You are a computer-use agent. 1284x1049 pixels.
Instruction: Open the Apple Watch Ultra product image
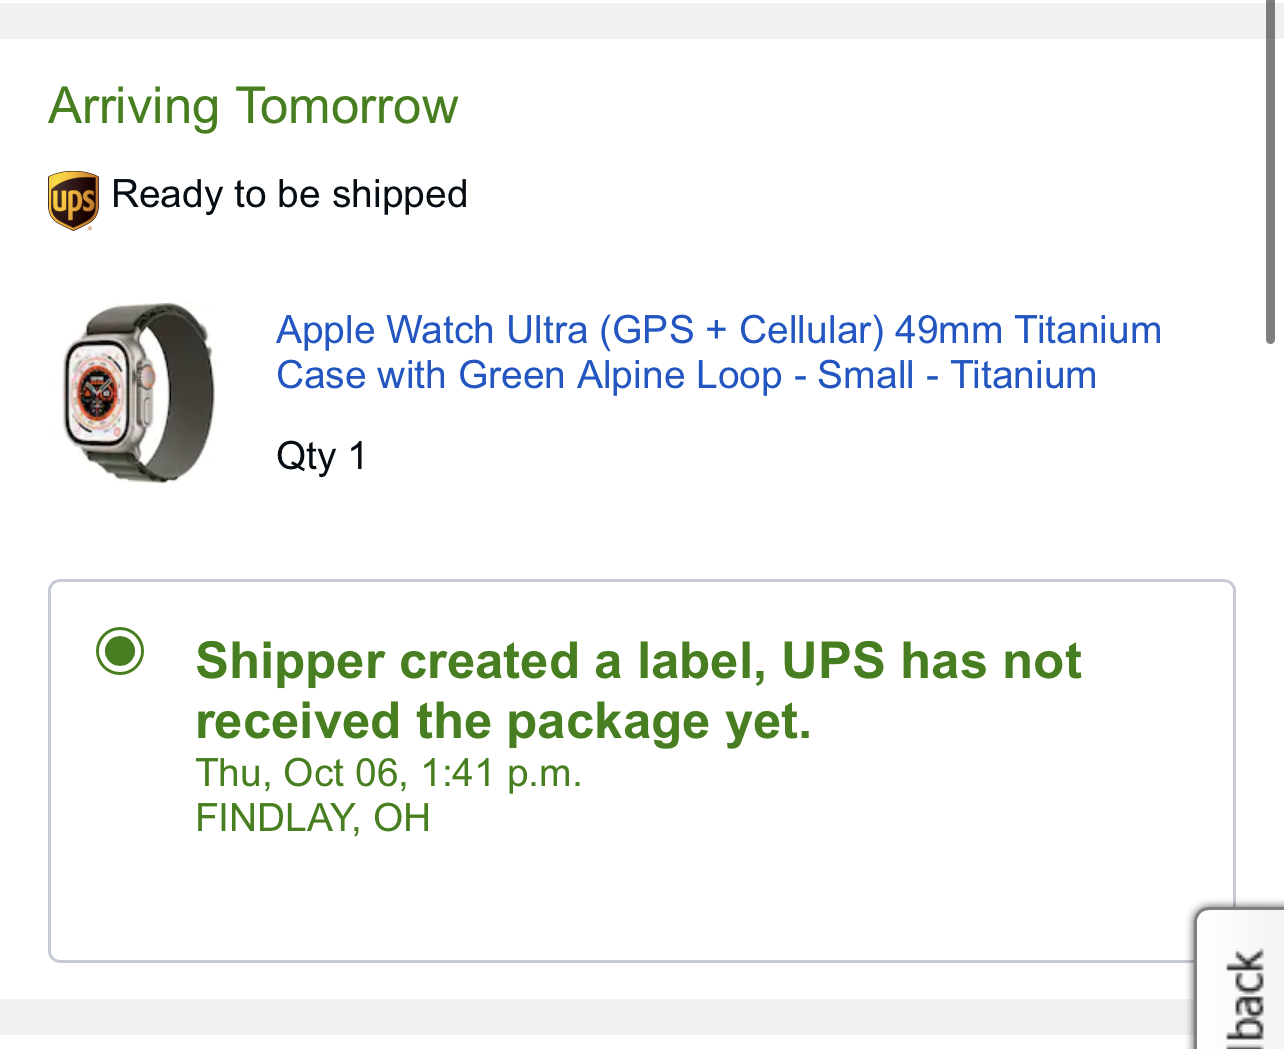coord(138,393)
